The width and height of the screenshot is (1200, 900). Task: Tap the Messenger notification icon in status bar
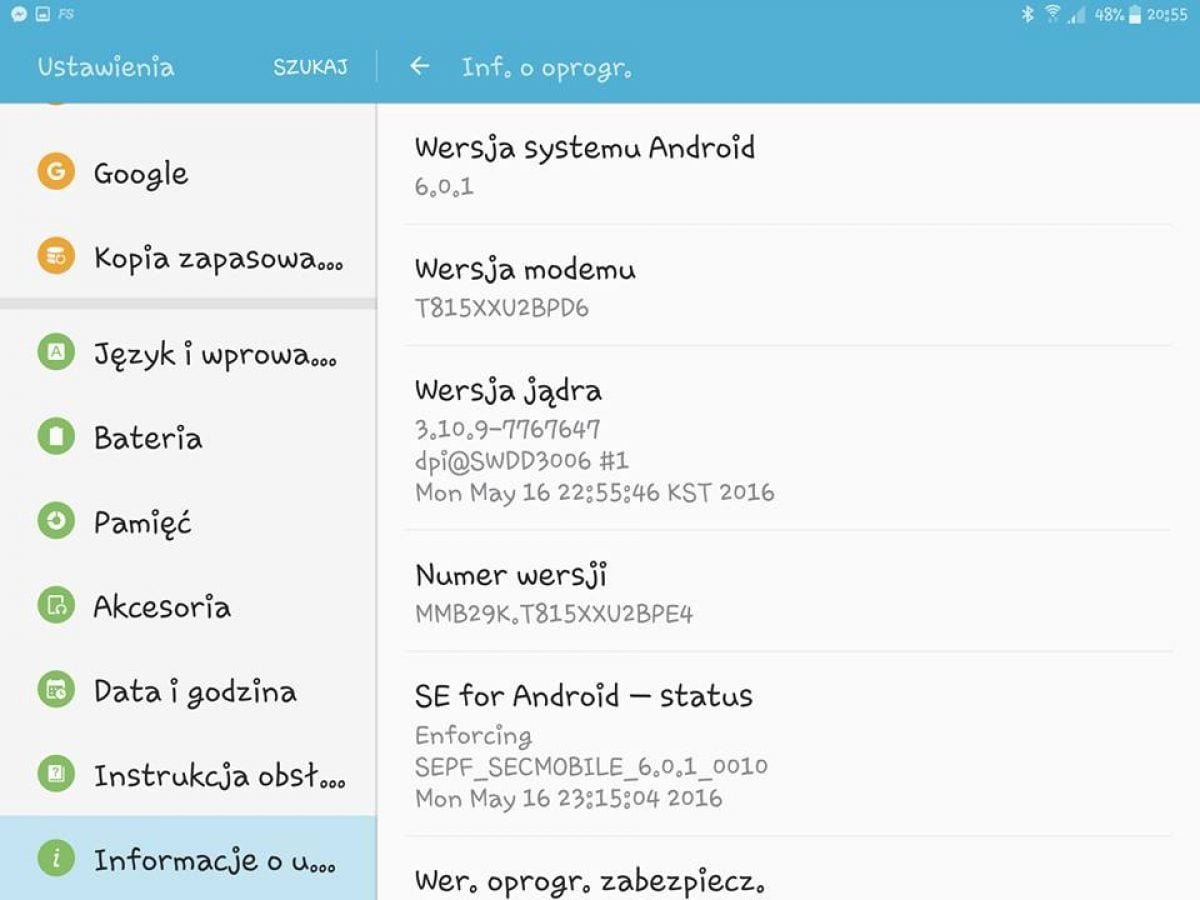point(18,14)
